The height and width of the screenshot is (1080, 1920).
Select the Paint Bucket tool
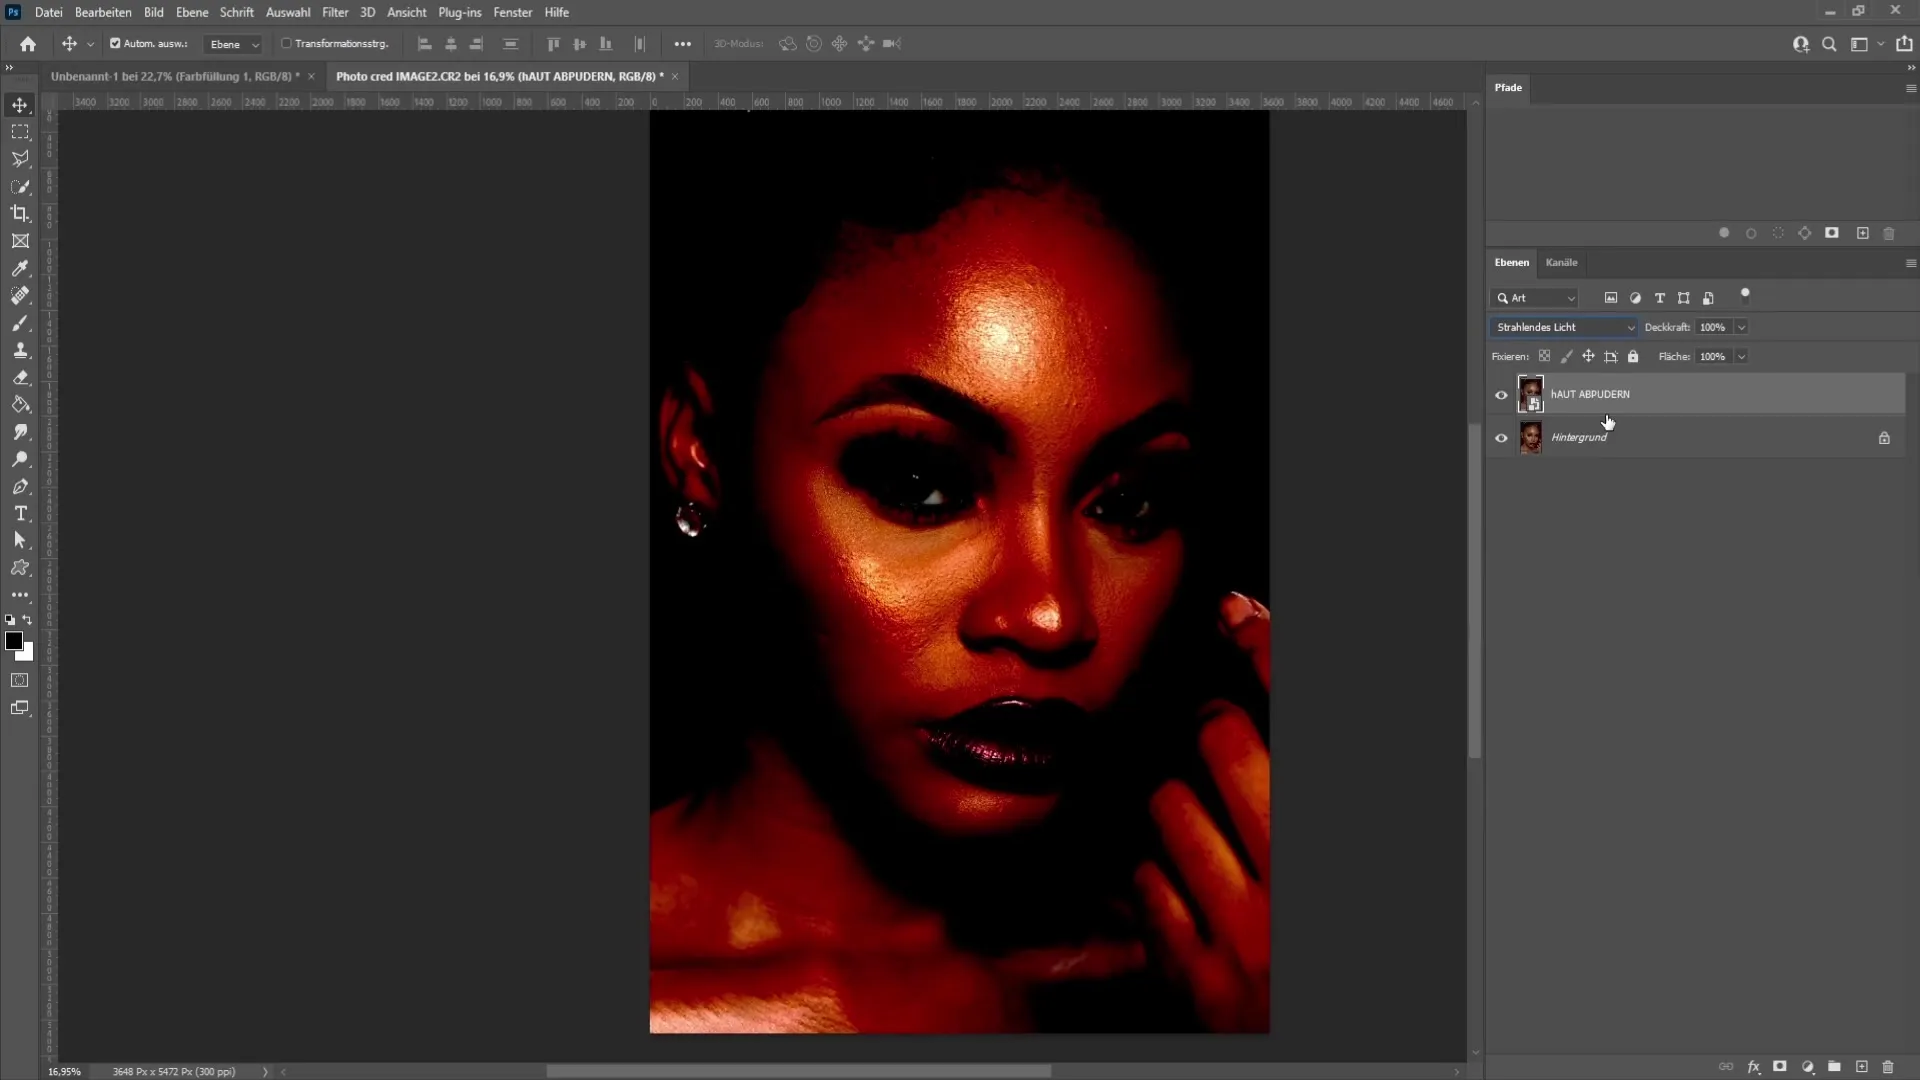coord(20,405)
